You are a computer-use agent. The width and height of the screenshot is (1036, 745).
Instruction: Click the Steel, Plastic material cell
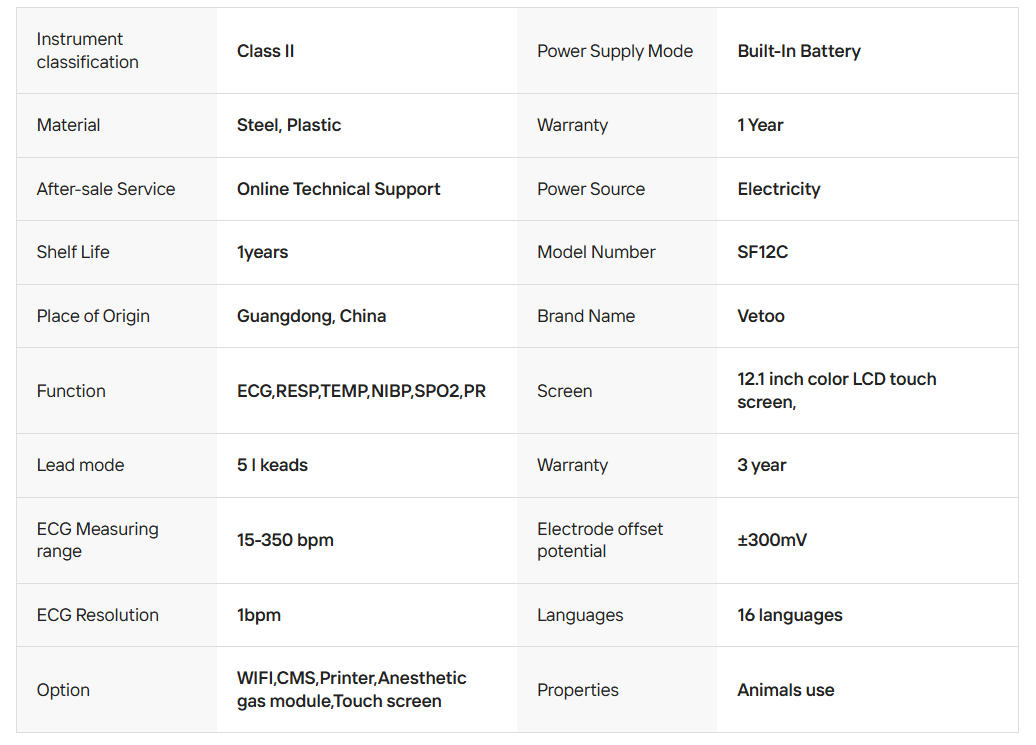coord(289,125)
